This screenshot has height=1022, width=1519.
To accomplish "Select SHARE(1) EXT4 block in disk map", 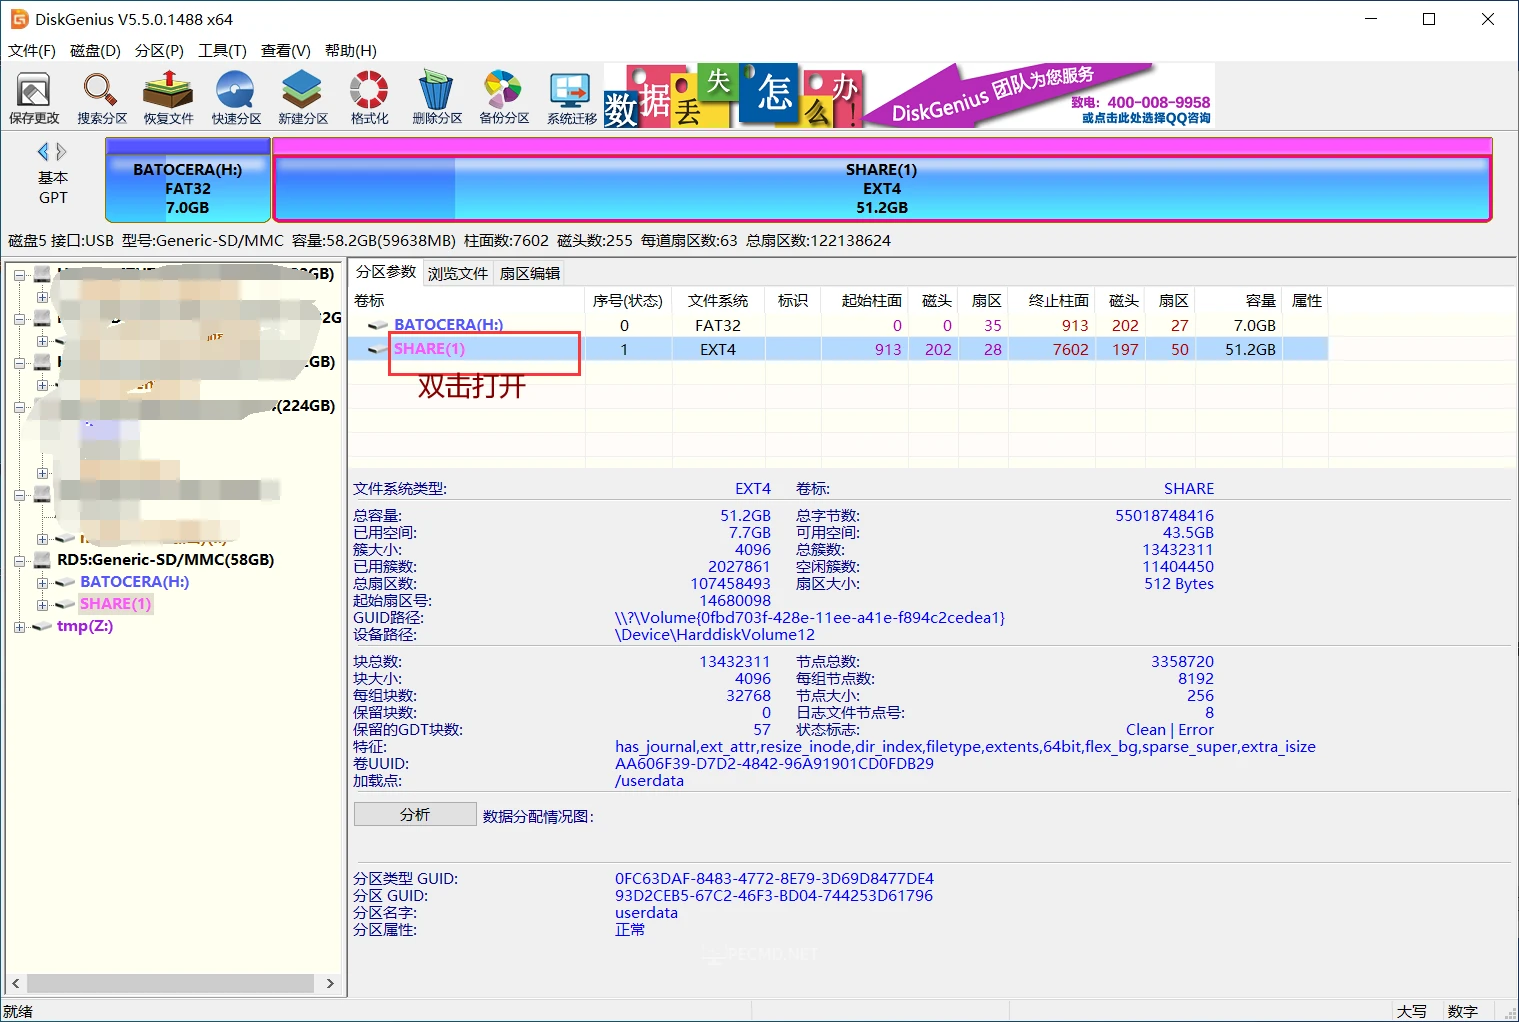I will [x=882, y=181].
